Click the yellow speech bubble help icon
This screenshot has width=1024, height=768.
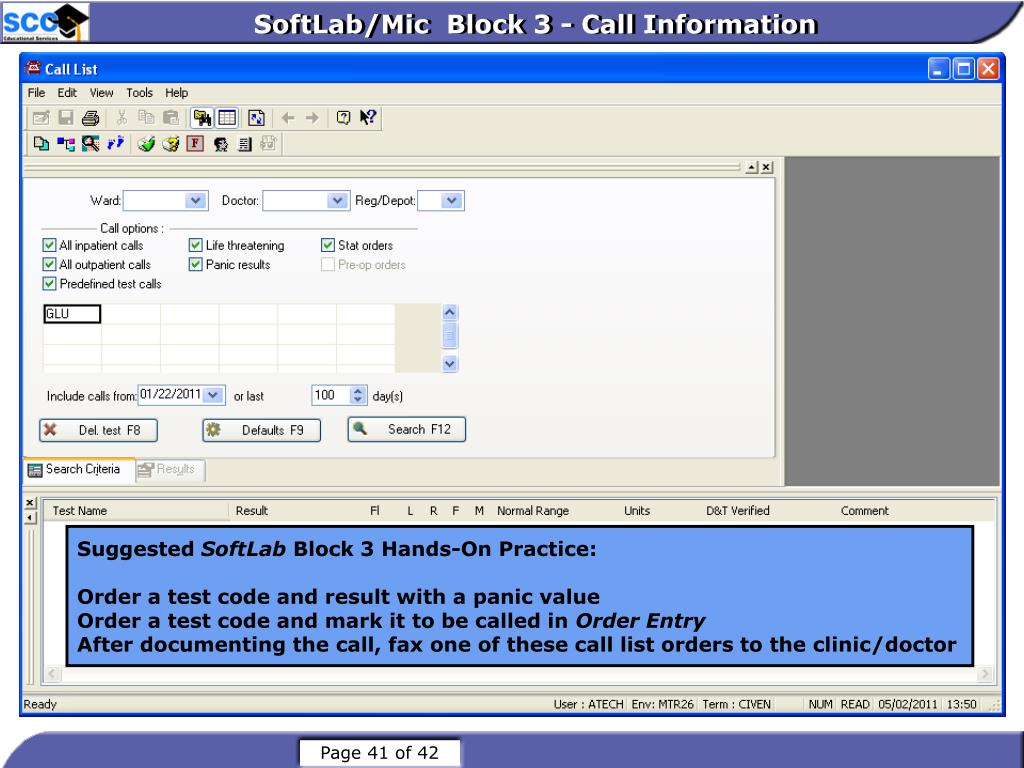pyautogui.click(x=343, y=118)
